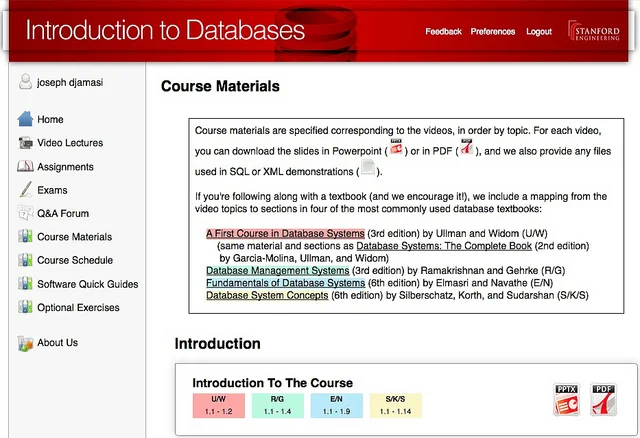This screenshot has width=640, height=438.
Task: Click the Q&A Forum puzzle icon
Action: click(x=25, y=213)
